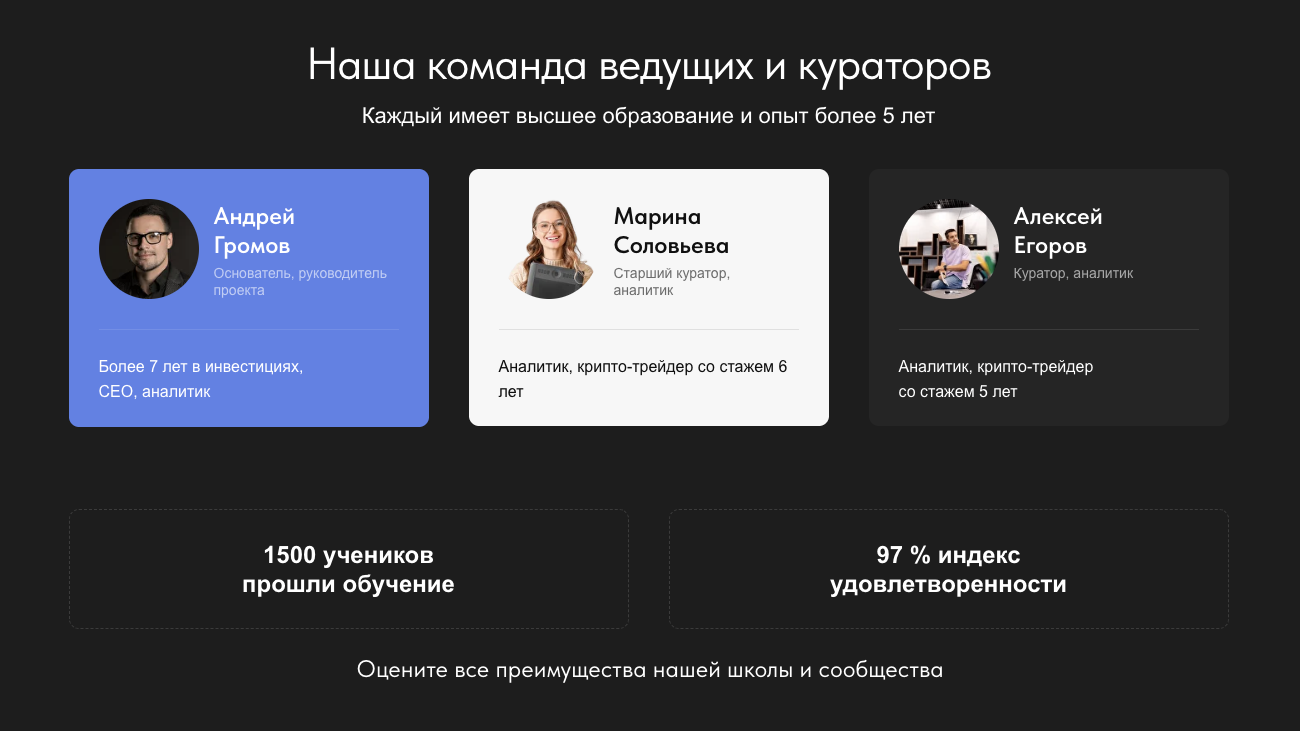This screenshot has height=731, width=1300.
Task: Click the 97 % индекс удовлетворенности box
Action: click(949, 569)
